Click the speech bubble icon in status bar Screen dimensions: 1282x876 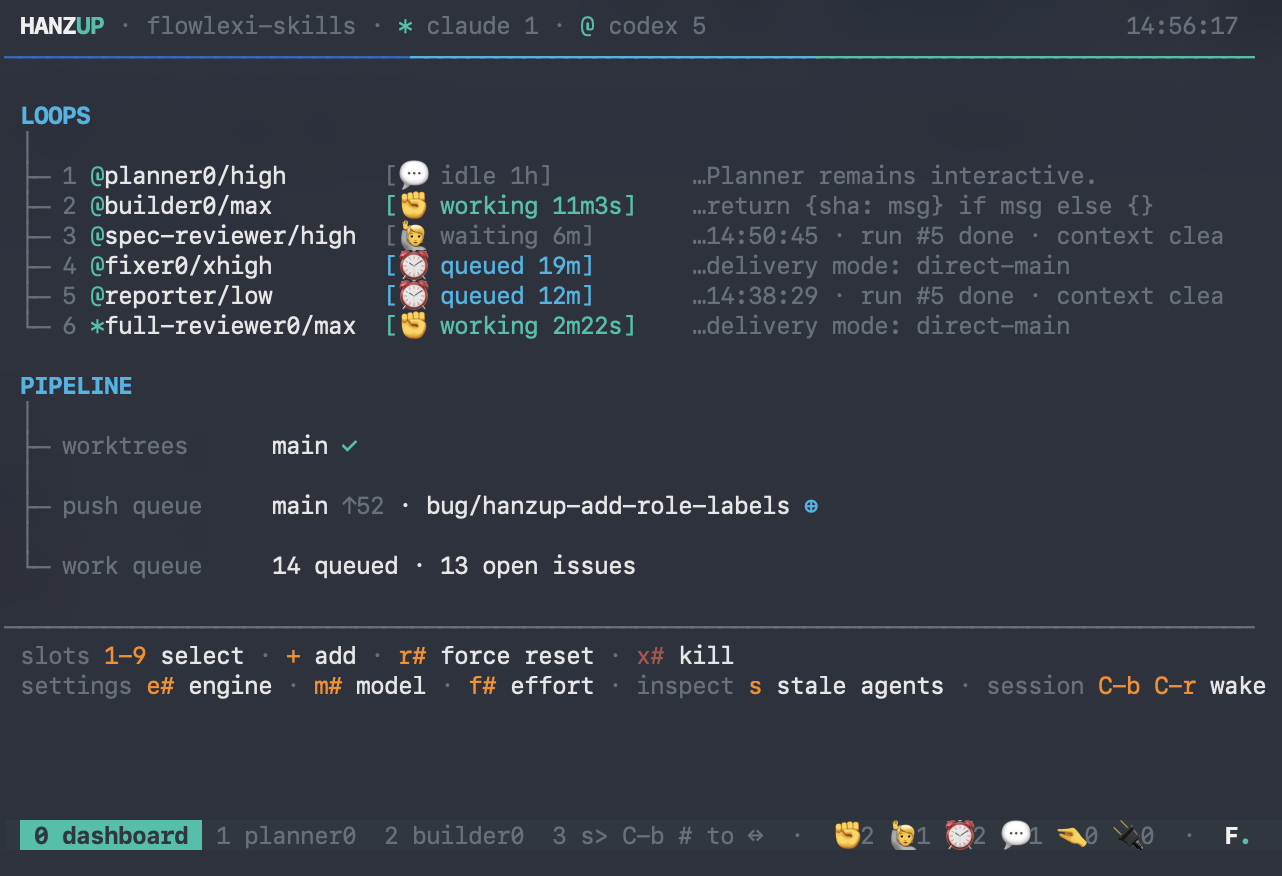pyautogui.click(x=1016, y=835)
